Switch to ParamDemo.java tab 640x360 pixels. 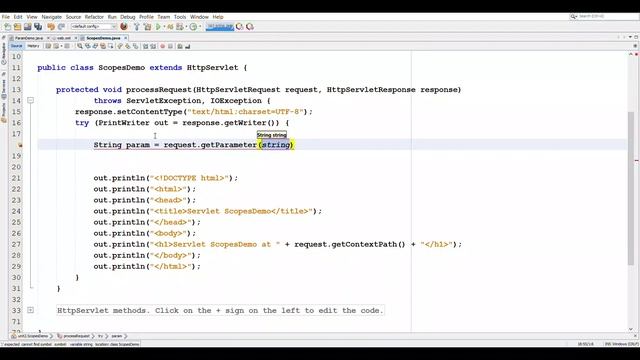click(29, 38)
